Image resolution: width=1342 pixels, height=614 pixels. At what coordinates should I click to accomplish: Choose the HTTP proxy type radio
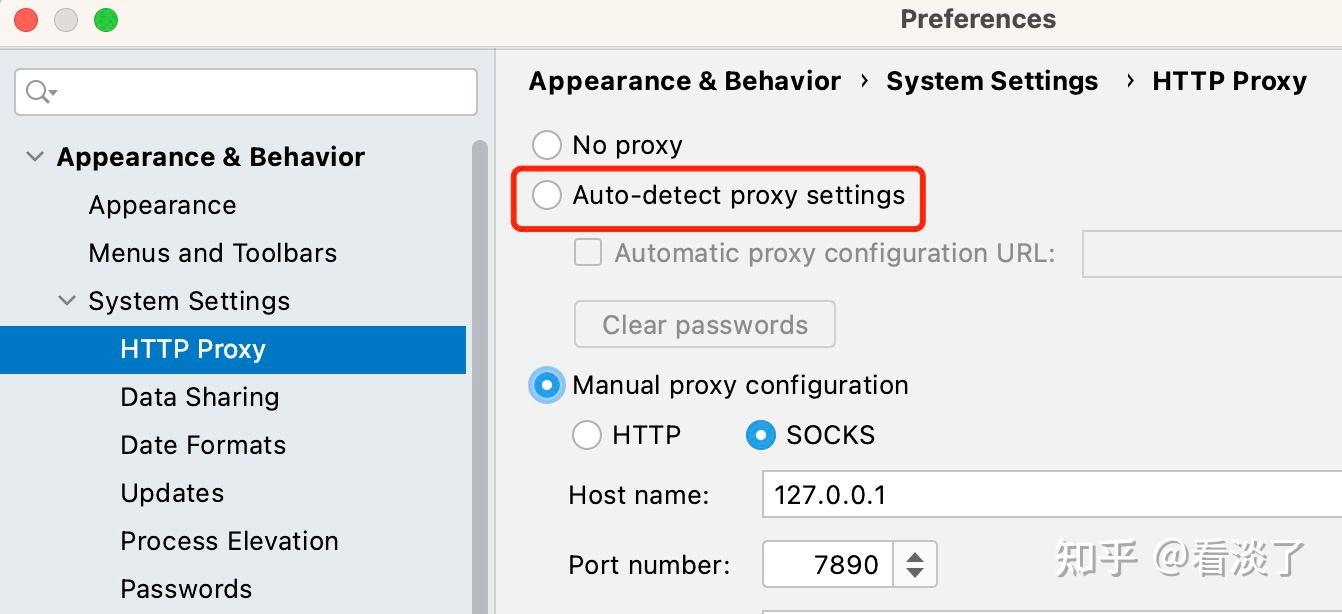[587, 435]
